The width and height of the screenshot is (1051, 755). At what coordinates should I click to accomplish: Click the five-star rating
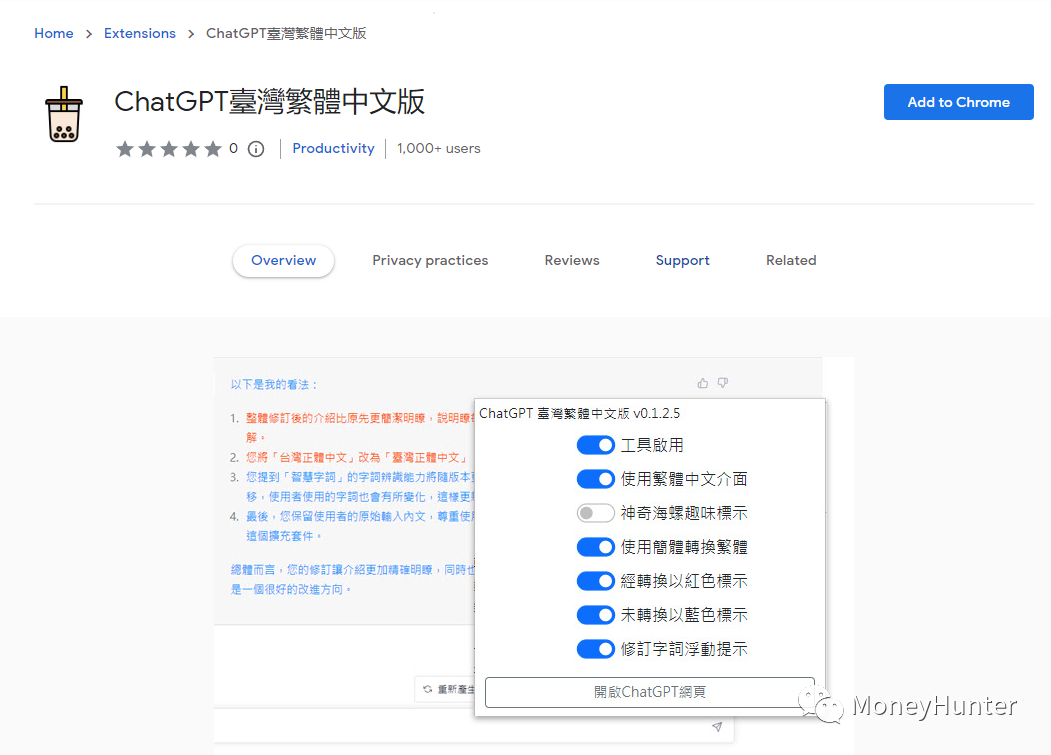(169, 149)
